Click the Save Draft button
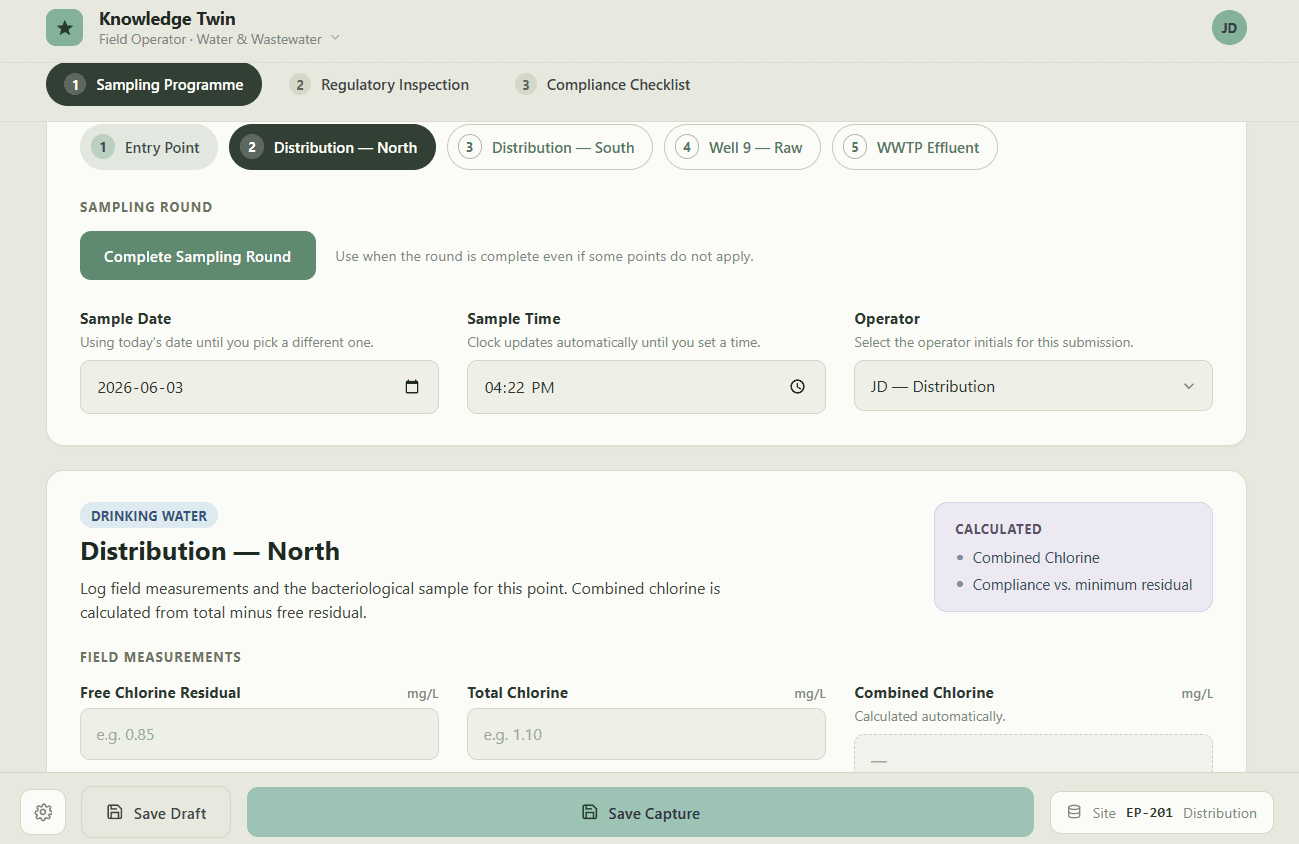The width and height of the screenshot is (1299, 844). pyautogui.click(x=156, y=812)
